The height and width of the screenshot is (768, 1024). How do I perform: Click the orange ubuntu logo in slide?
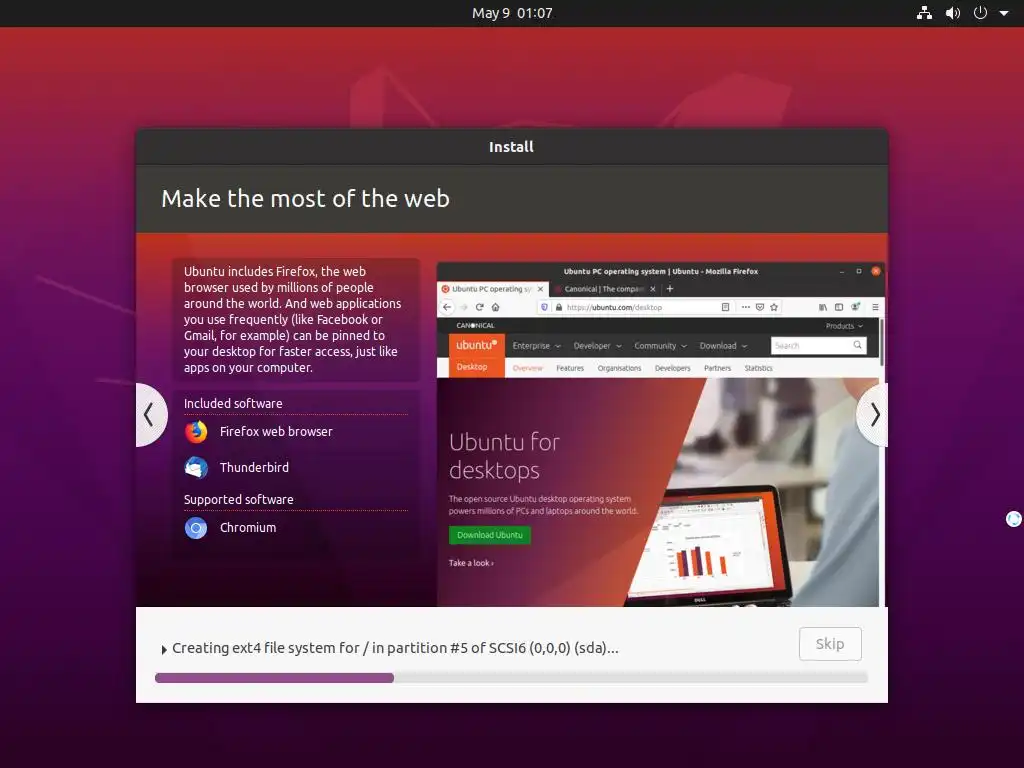[x=477, y=345]
